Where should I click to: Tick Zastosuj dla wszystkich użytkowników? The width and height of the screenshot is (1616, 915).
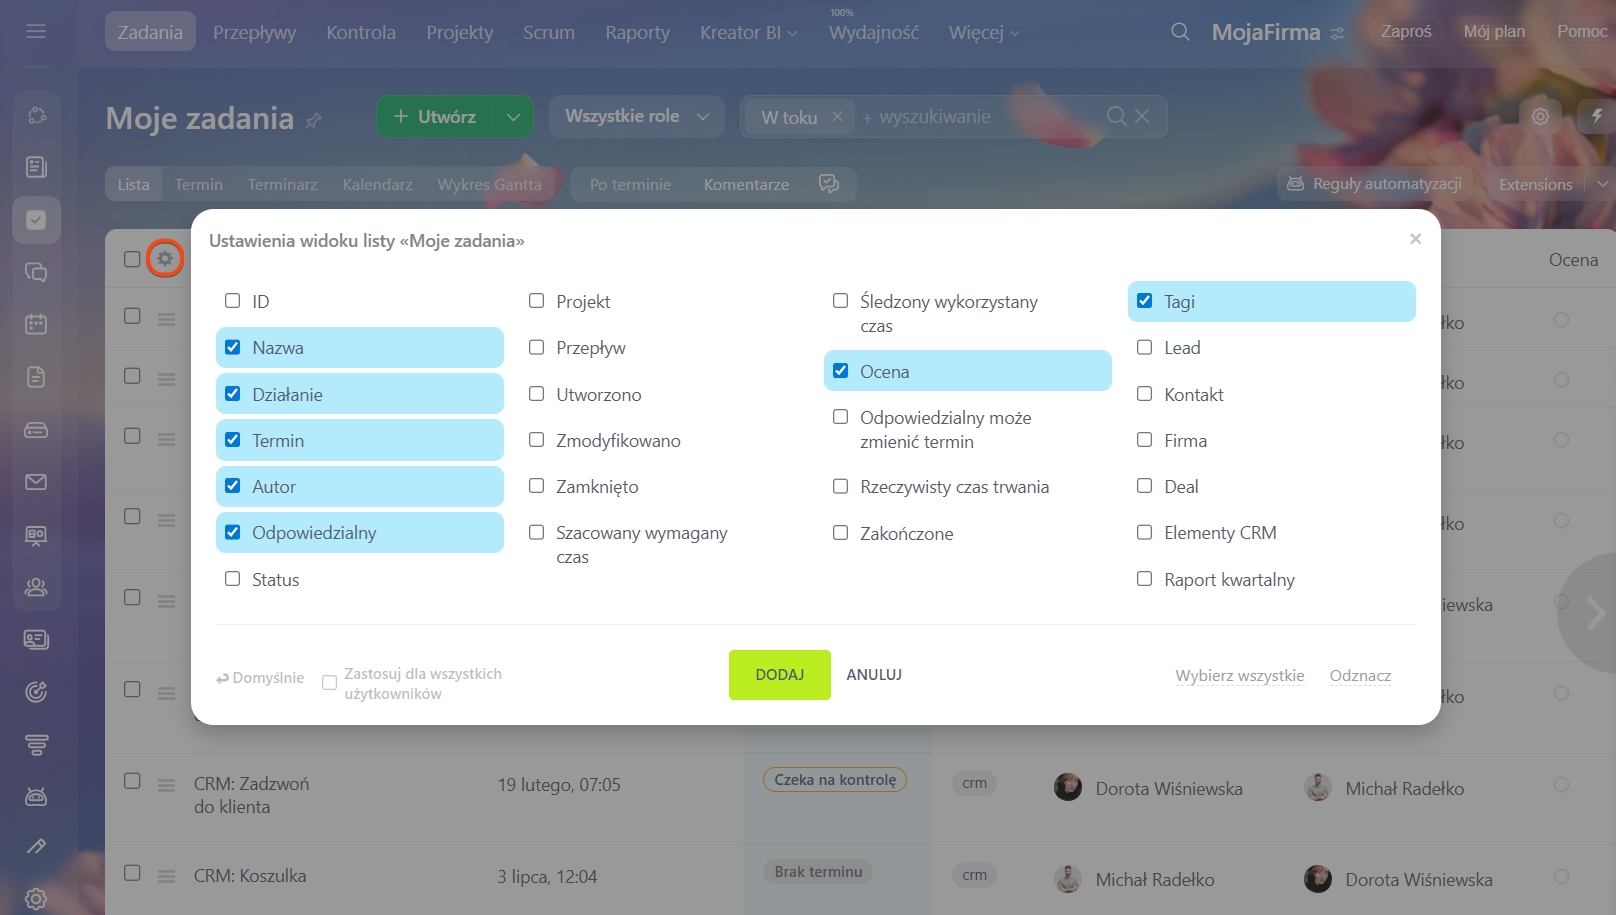[x=329, y=683]
